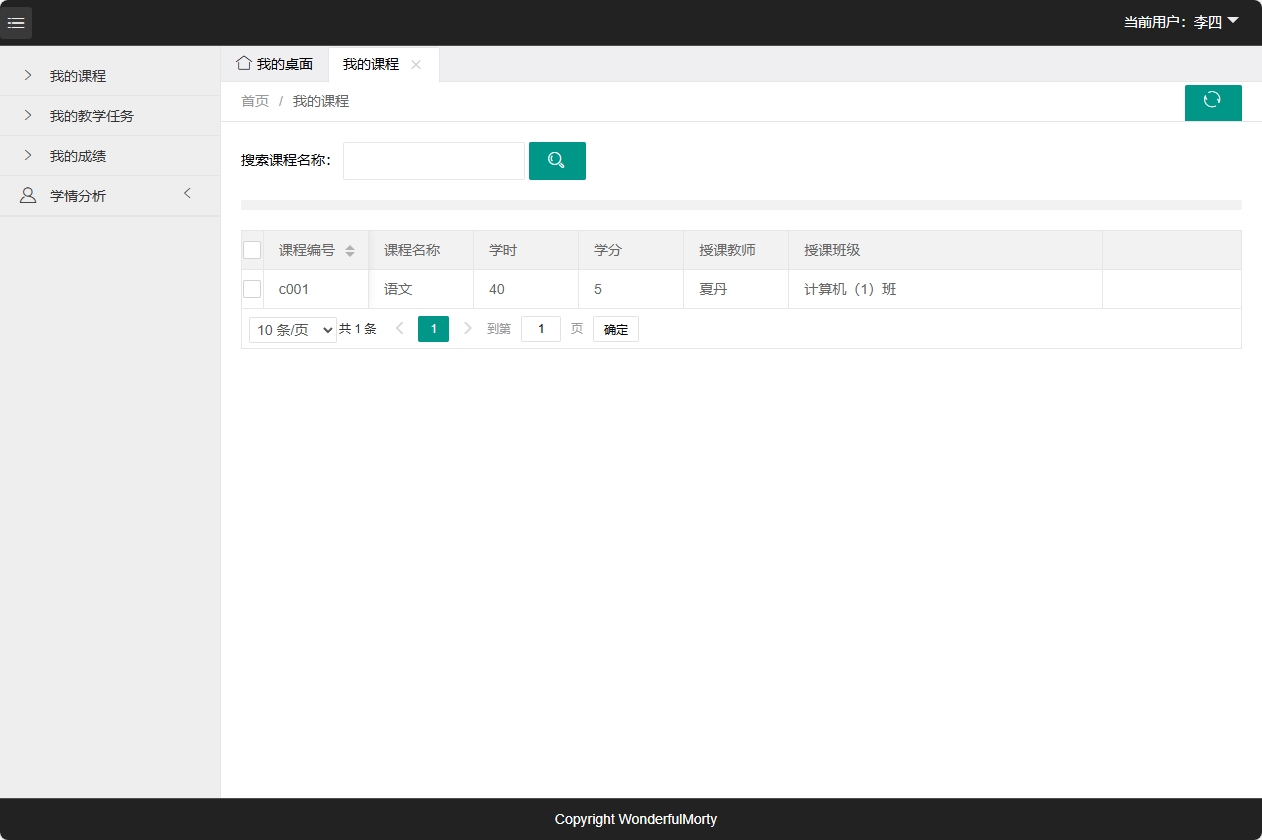Click the arrow icon beside 我的课程 sidebar item

pyautogui.click(x=27, y=75)
